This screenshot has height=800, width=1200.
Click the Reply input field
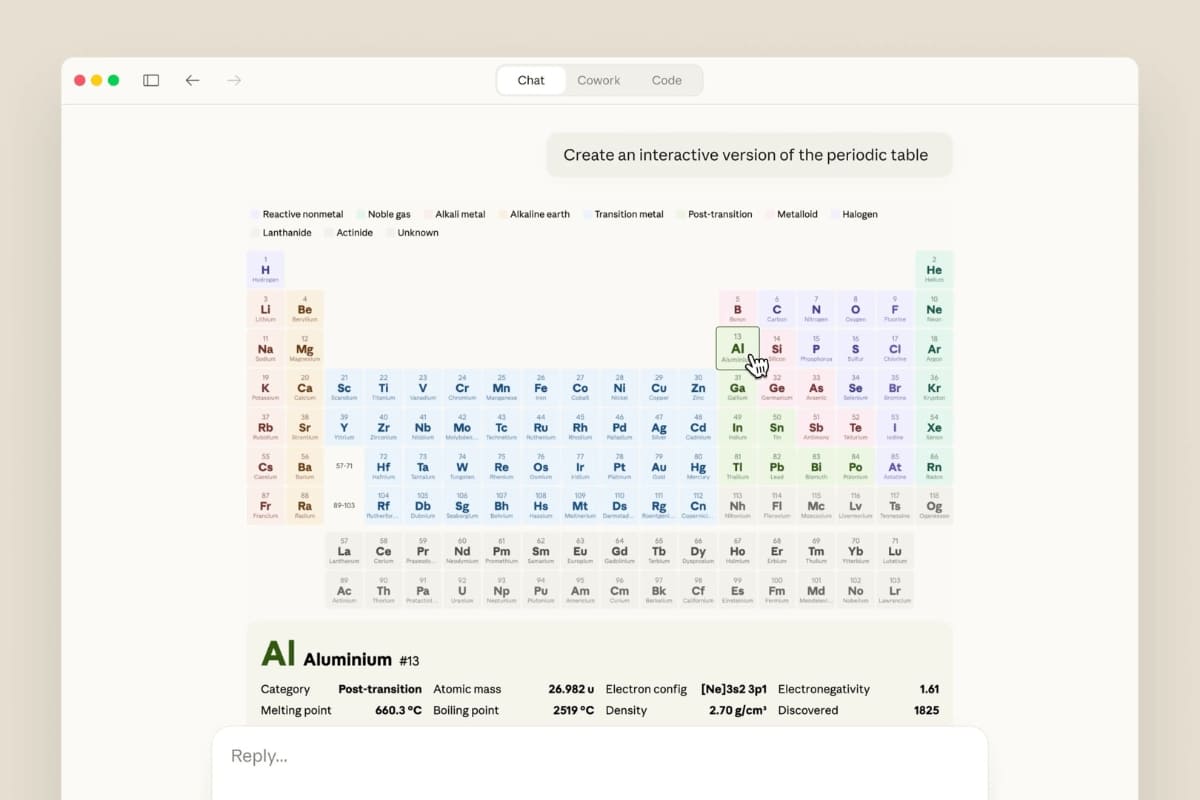[x=598, y=756]
